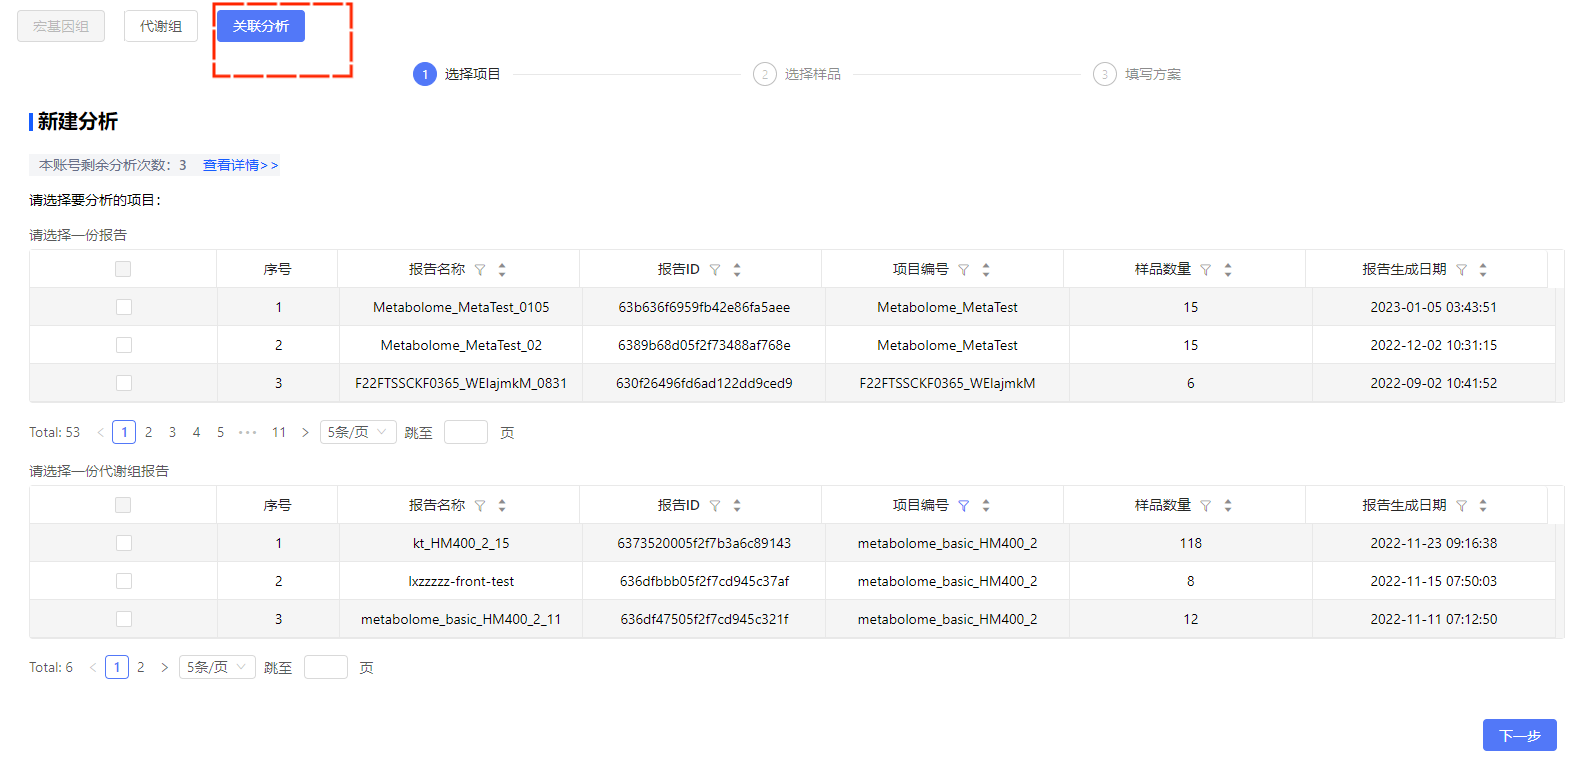Go to page 5 of first report table
The width and height of the screenshot is (1582, 763).
coord(220,433)
